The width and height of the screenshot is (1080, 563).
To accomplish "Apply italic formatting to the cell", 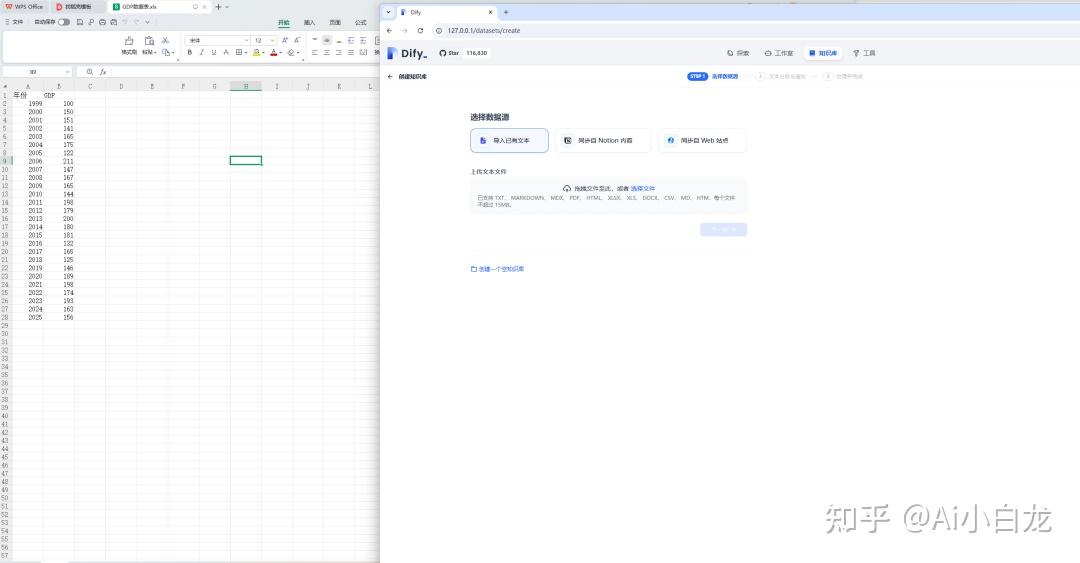I will (201, 52).
